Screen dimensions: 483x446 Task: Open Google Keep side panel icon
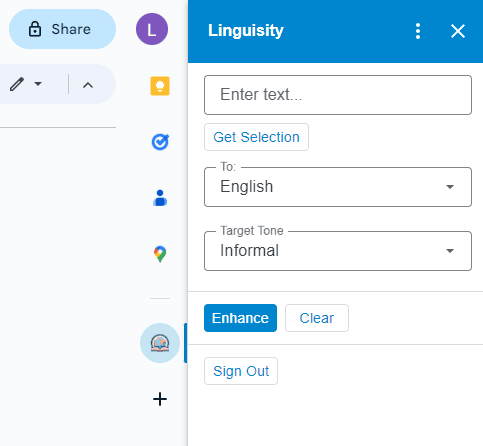tap(160, 86)
